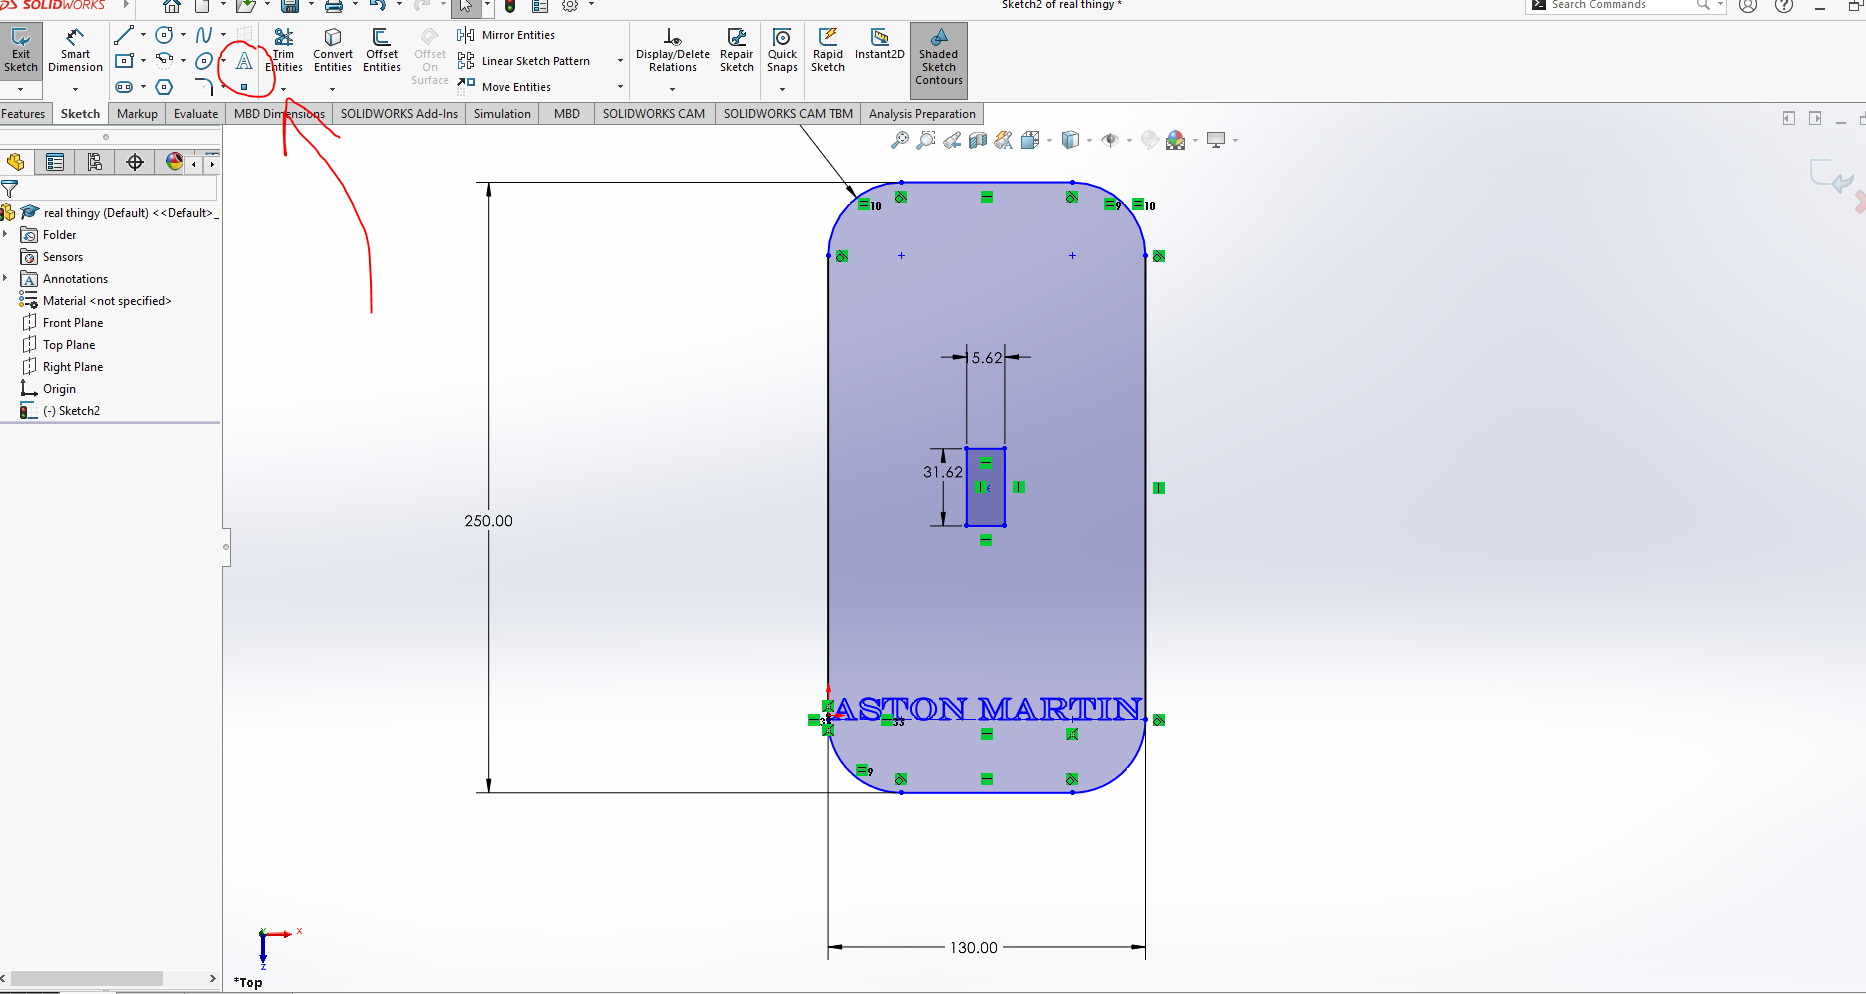Click Offset Entities tool
The width and height of the screenshot is (1866, 994).
pos(382,49)
